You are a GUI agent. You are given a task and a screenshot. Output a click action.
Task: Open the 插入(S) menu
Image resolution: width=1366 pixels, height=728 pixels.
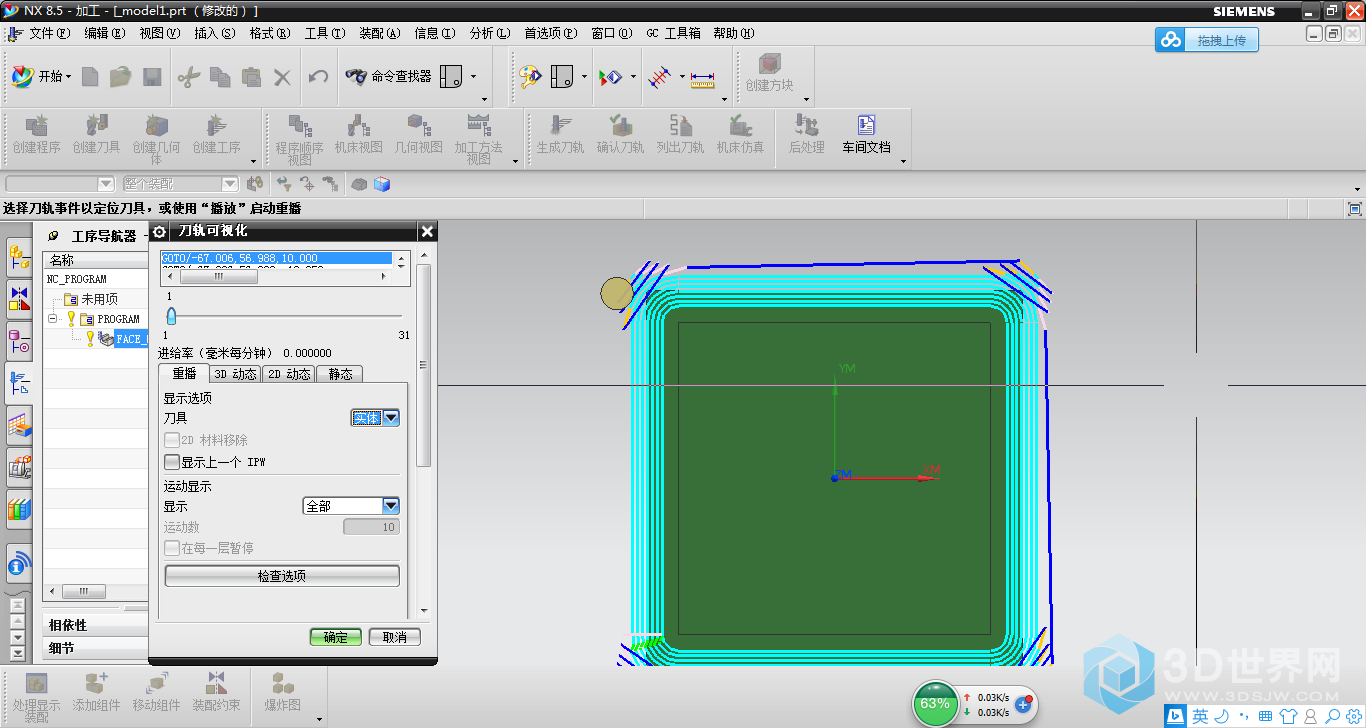214,33
